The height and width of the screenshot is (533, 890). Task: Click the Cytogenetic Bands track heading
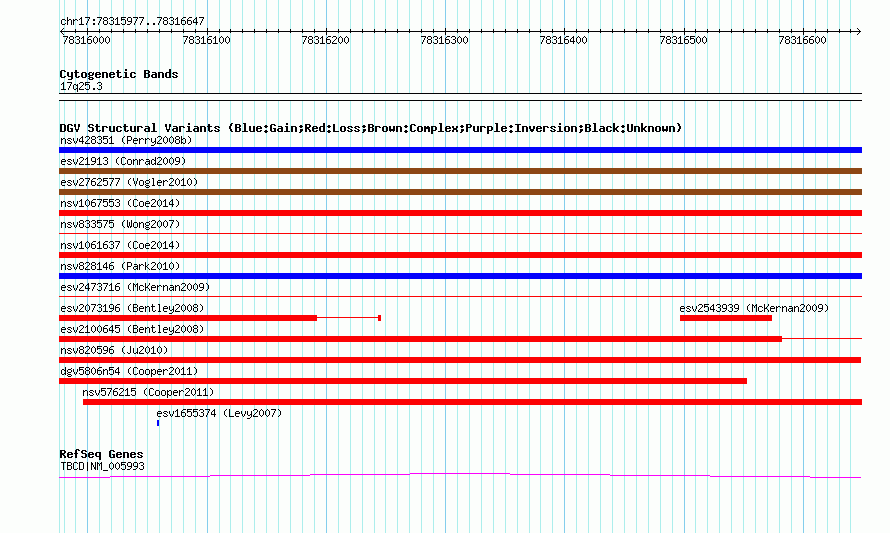point(119,74)
